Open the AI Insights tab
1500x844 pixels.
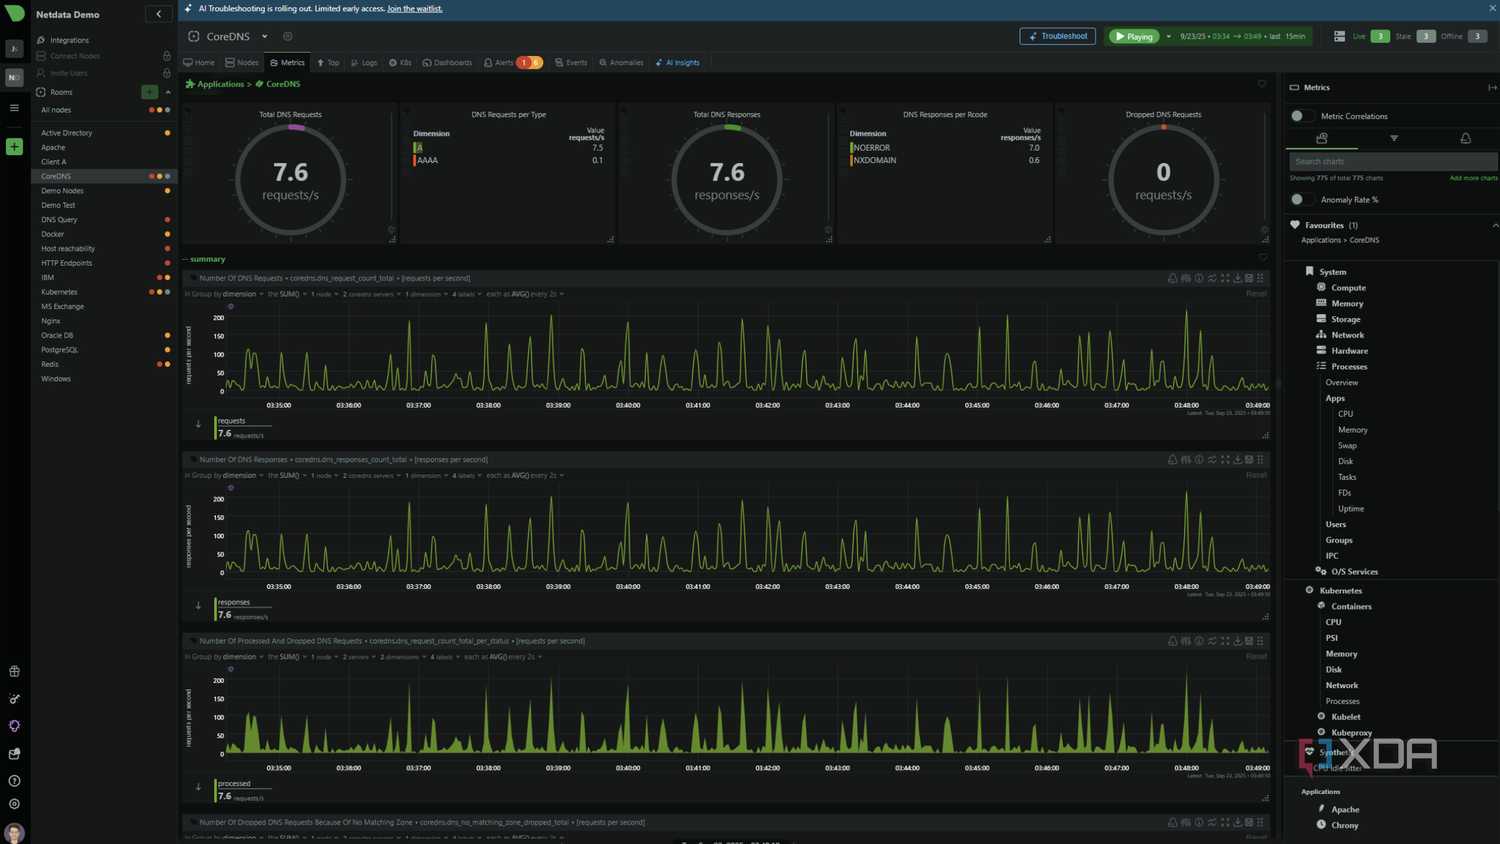[678, 63]
